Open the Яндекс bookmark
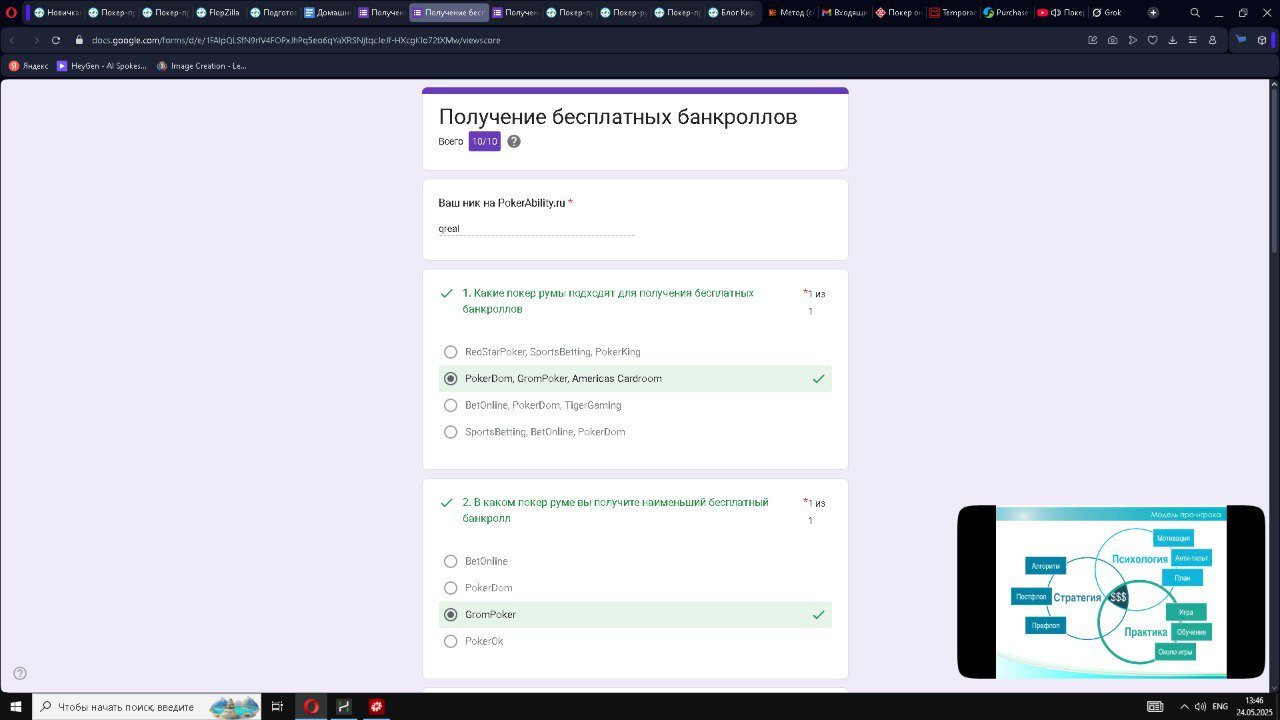This screenshot has width=1280, height=720. [x=29, y=66]
